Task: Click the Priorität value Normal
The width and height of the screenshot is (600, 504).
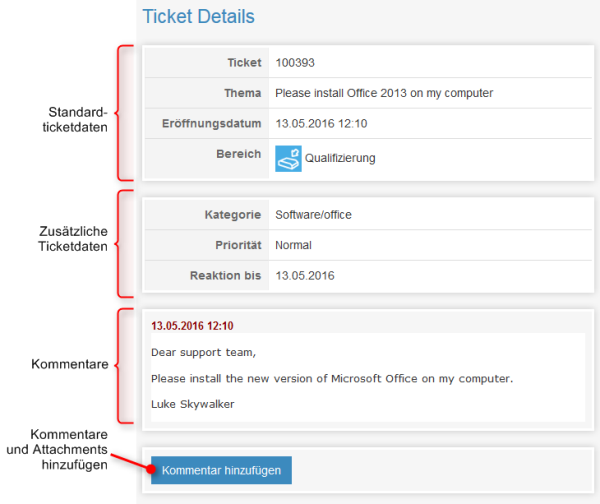Action: [293, 245]
